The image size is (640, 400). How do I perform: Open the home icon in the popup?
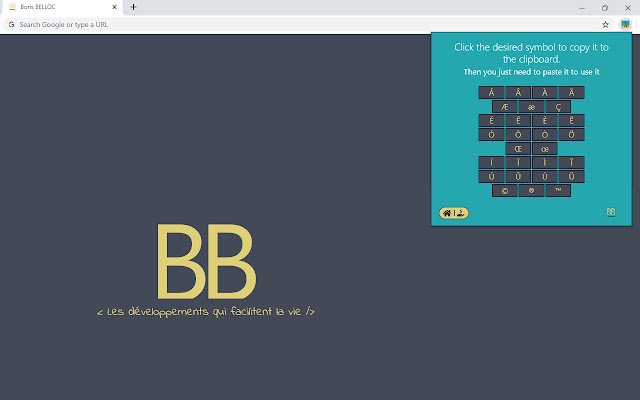447,213
